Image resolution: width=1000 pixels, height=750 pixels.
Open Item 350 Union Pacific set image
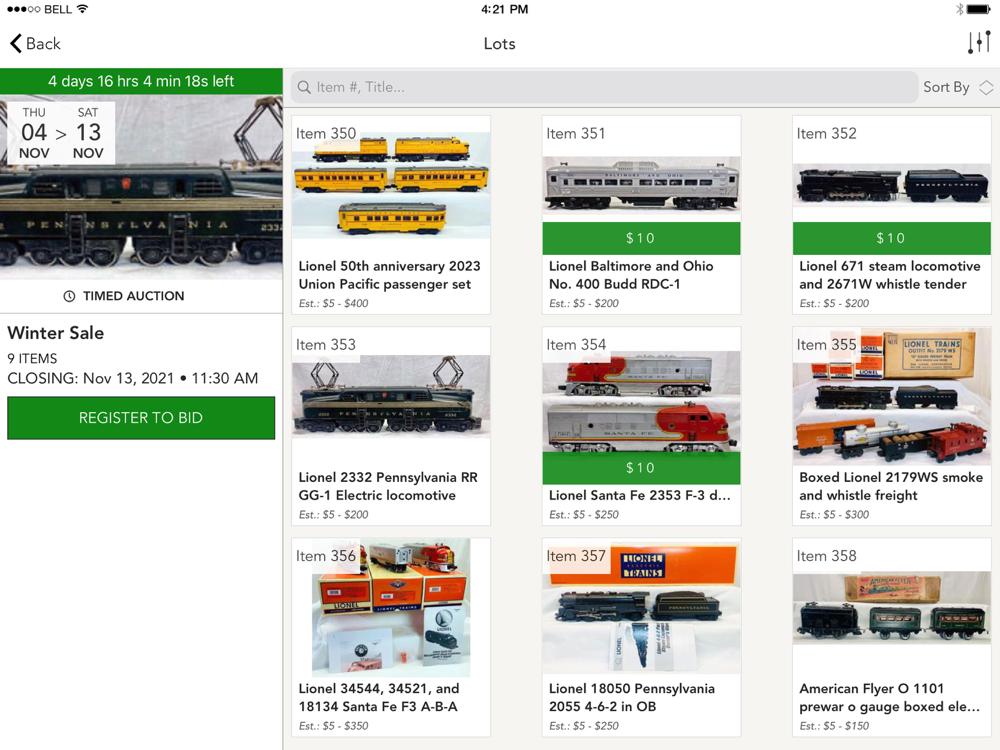pos(391,185)
